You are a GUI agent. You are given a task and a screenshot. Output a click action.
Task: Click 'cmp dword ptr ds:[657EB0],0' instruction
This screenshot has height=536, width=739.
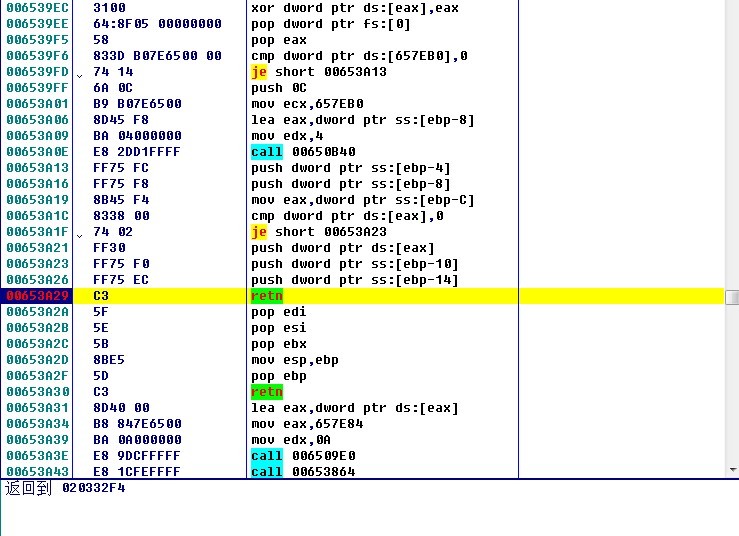359,56
